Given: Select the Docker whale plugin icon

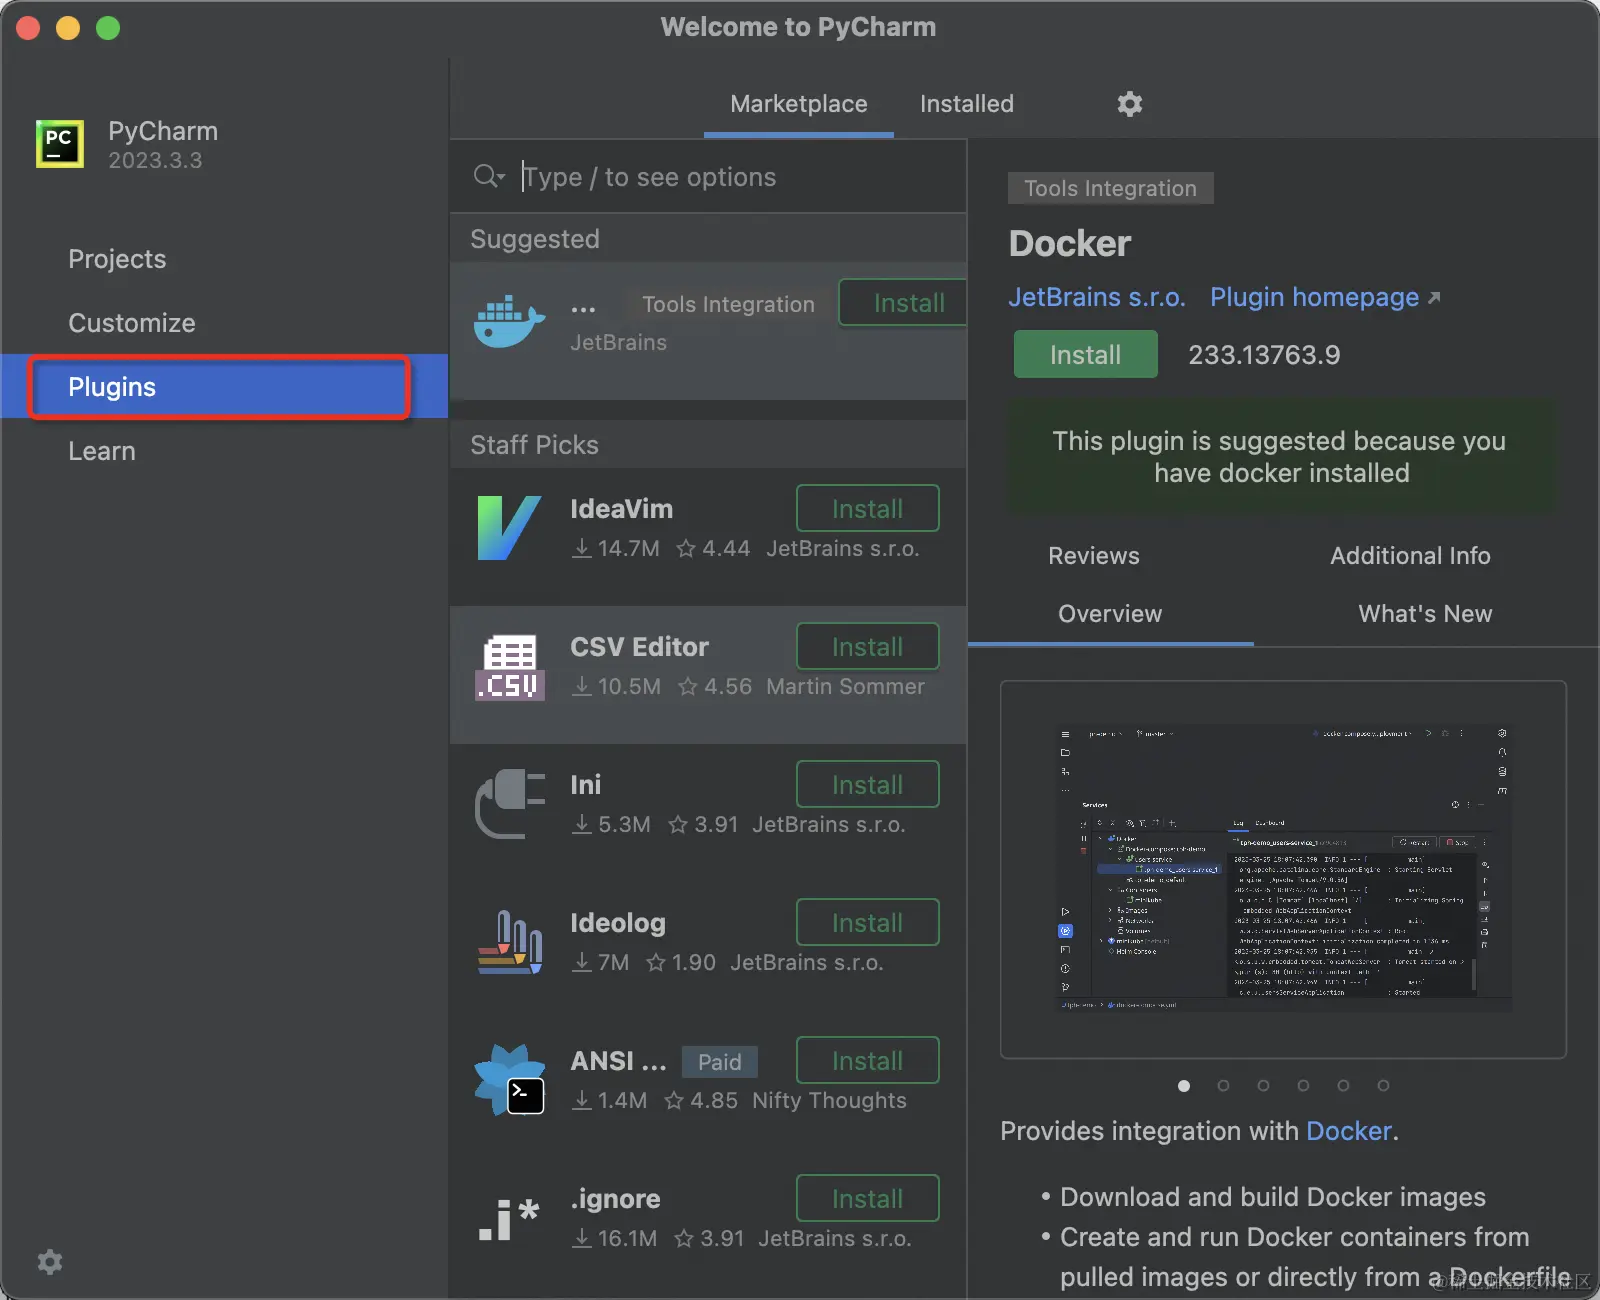Looking at the screenshot, I should click(509, 321).
